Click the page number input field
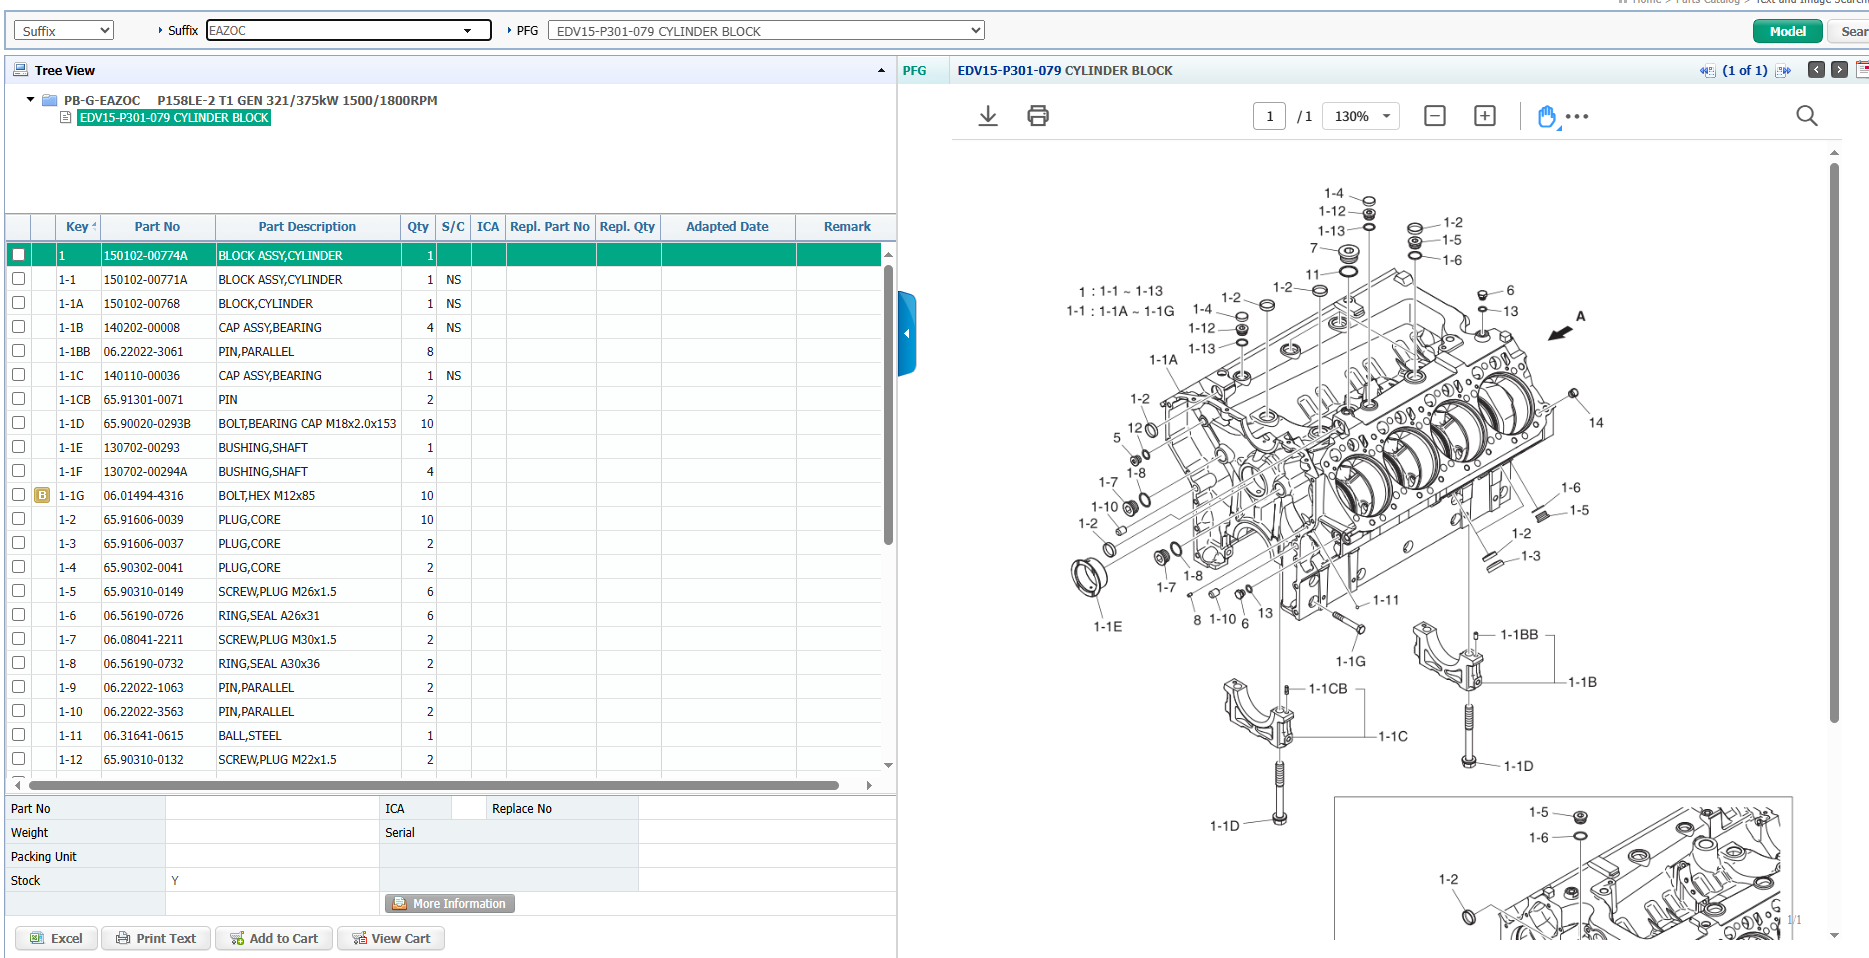The width and height of the screenshot is (1869, 958). 1269,116
